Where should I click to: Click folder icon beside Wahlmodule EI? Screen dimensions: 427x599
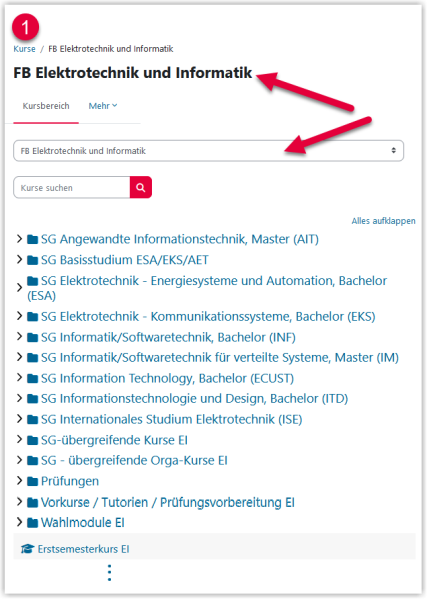(32, 523)
